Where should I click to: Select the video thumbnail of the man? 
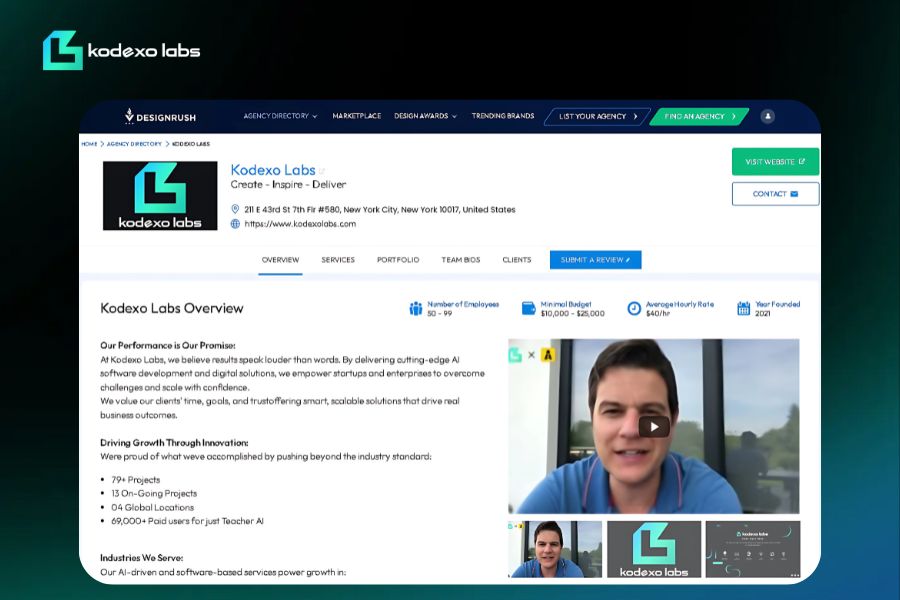click(555, 549)
